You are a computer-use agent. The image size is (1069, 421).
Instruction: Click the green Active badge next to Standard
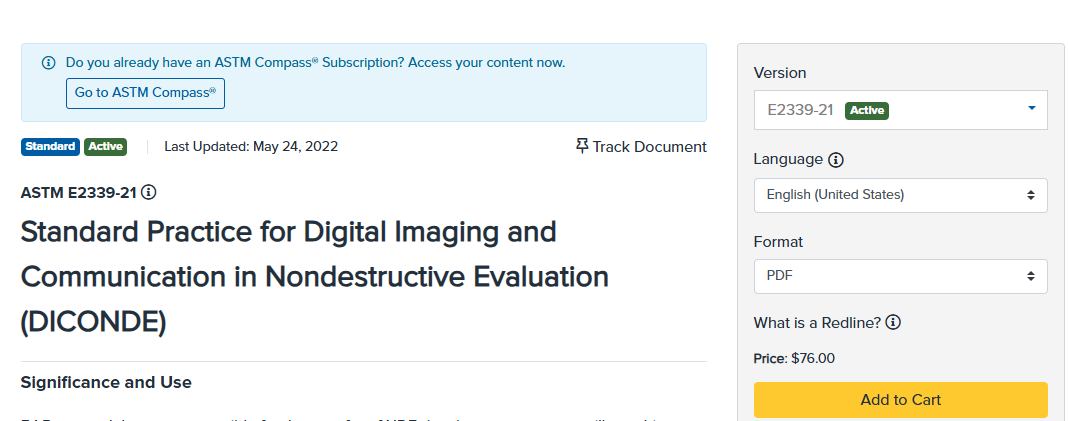106,146
